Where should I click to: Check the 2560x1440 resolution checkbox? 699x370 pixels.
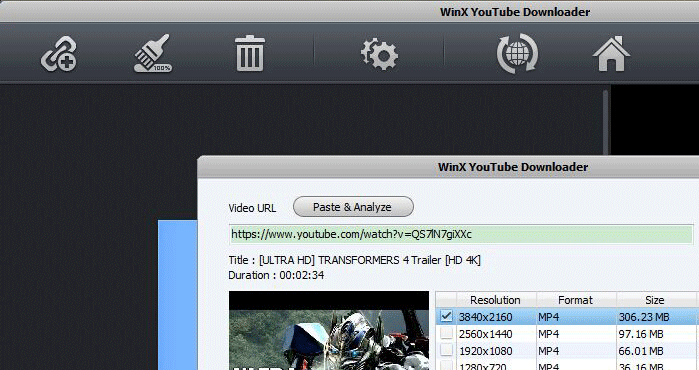click(x=446, y=333)
